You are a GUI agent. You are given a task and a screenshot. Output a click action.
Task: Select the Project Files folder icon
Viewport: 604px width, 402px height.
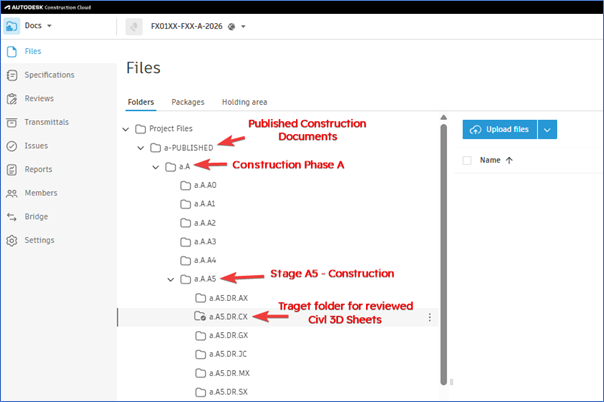pos(140,129)
